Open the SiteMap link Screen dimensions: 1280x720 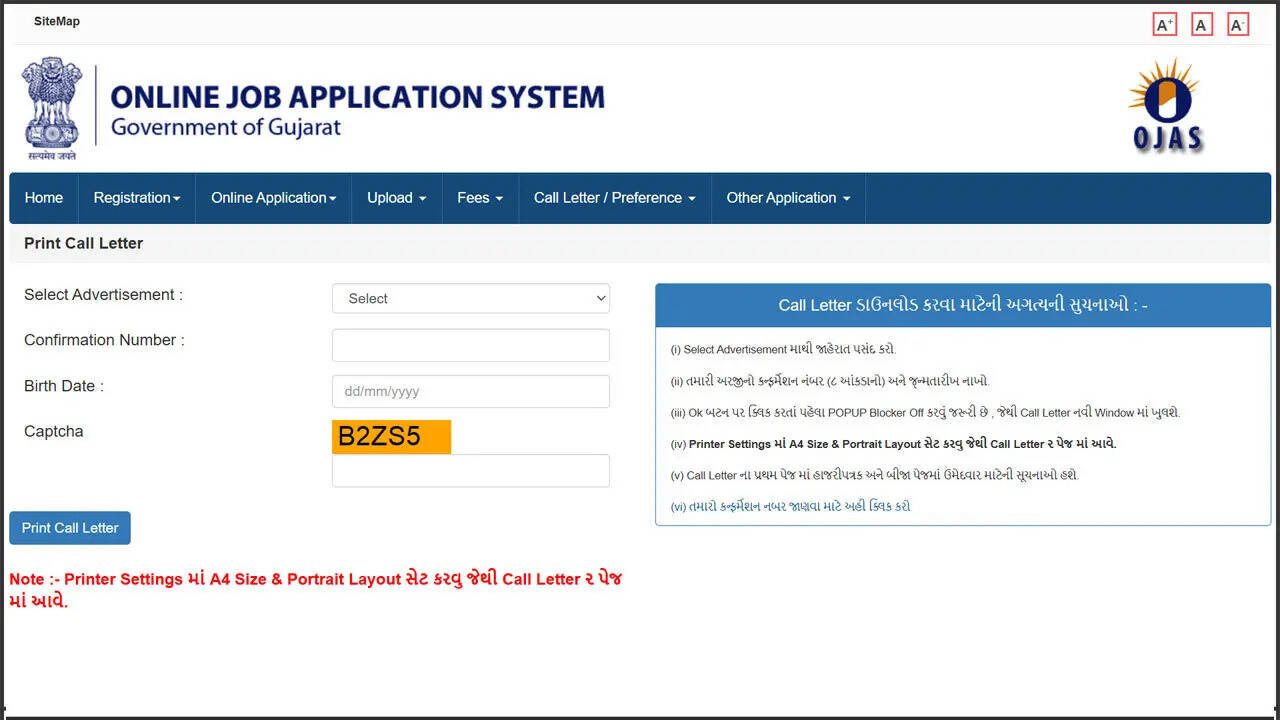click(57, 21)
